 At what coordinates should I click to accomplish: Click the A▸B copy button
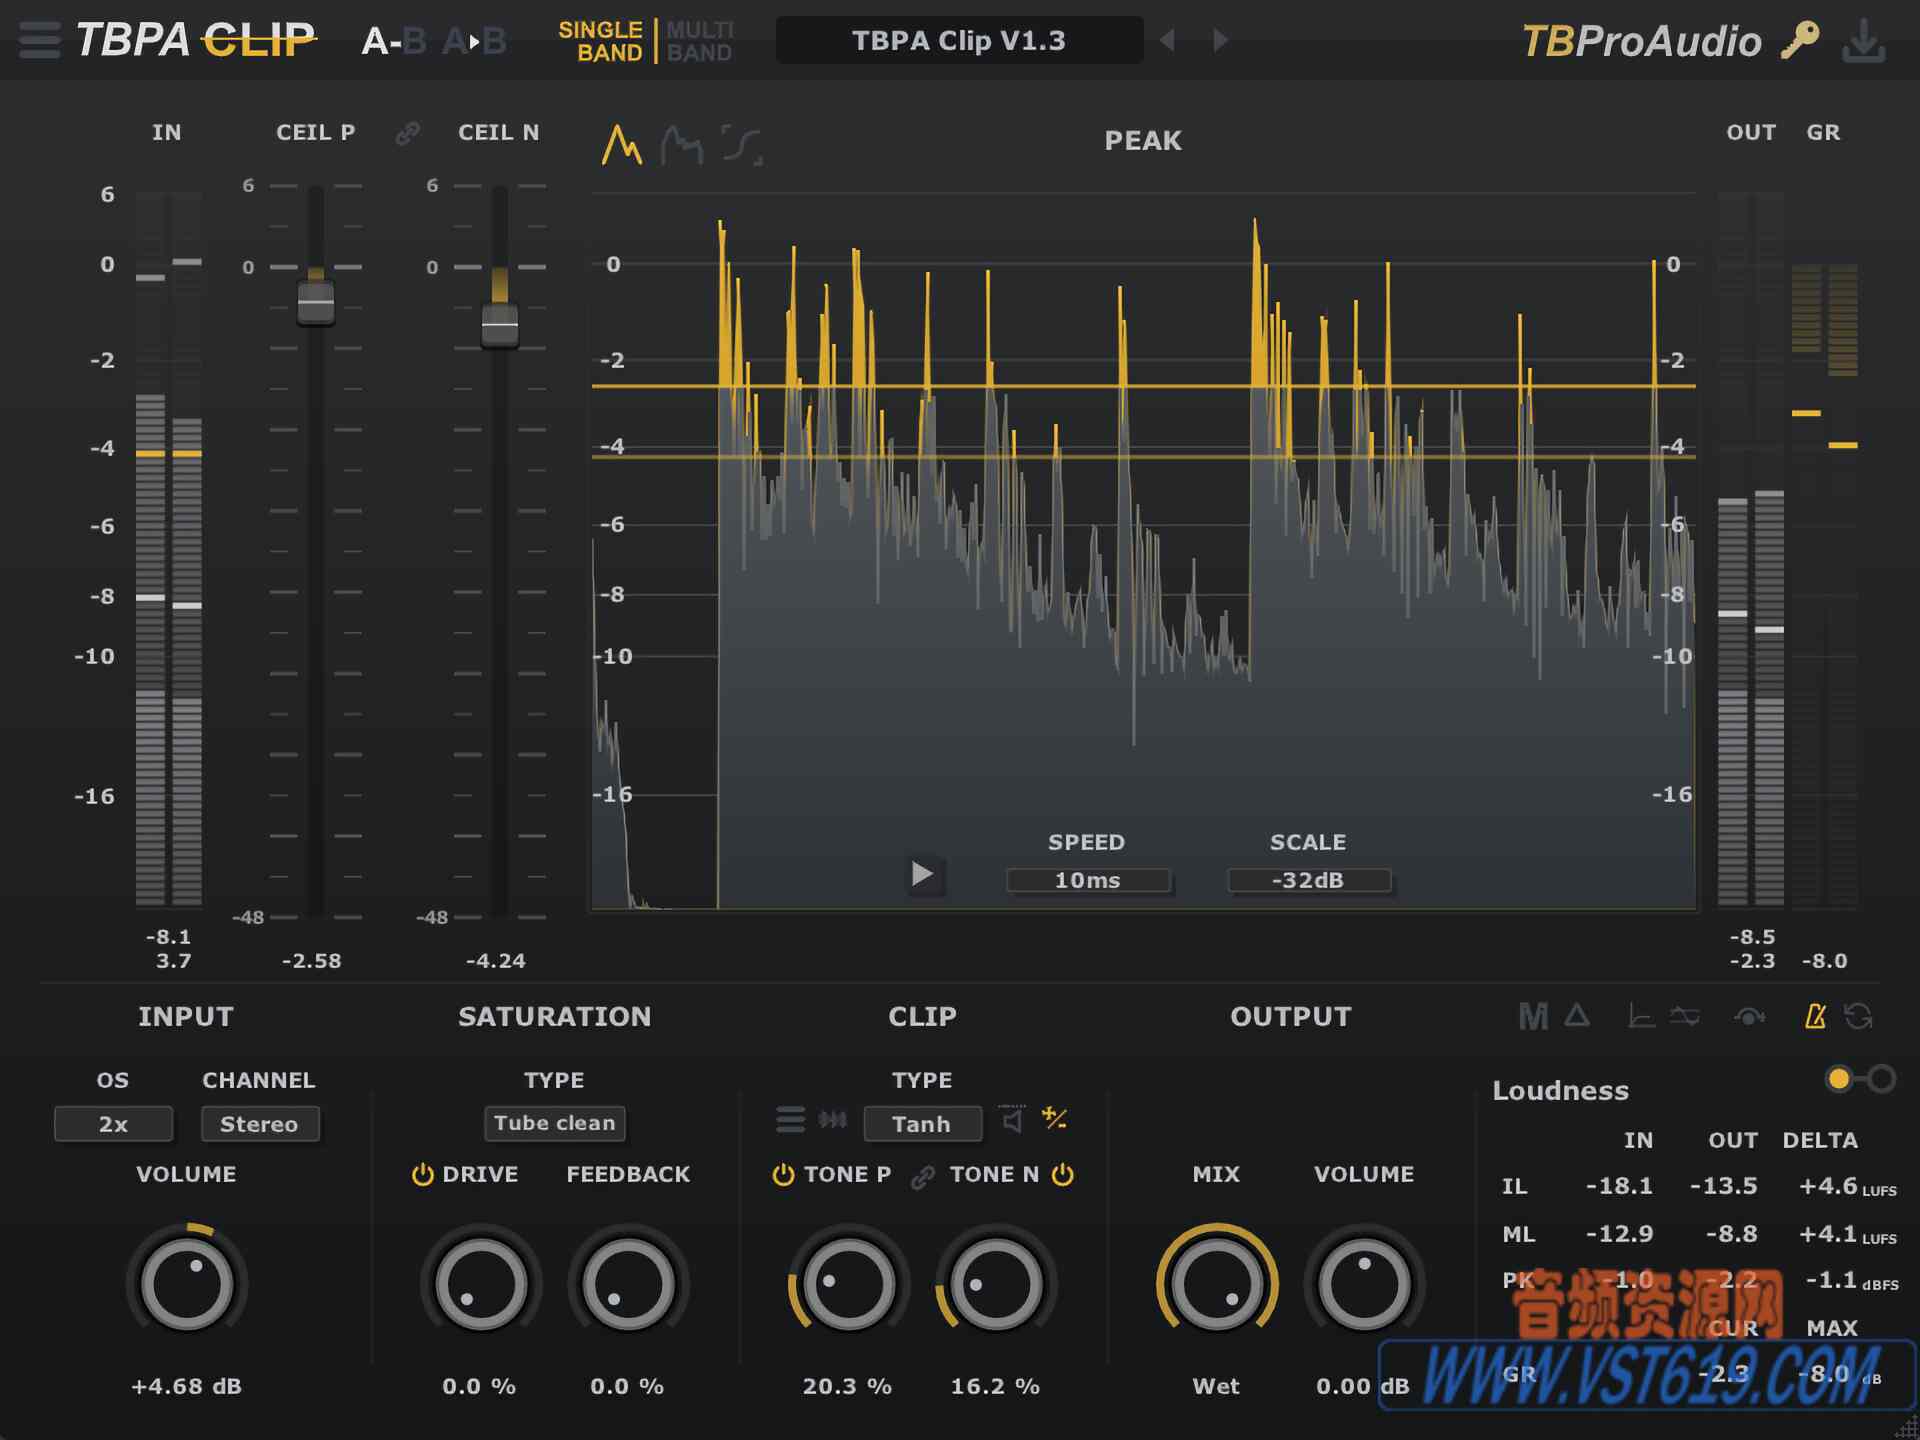[x=474, y=41]
